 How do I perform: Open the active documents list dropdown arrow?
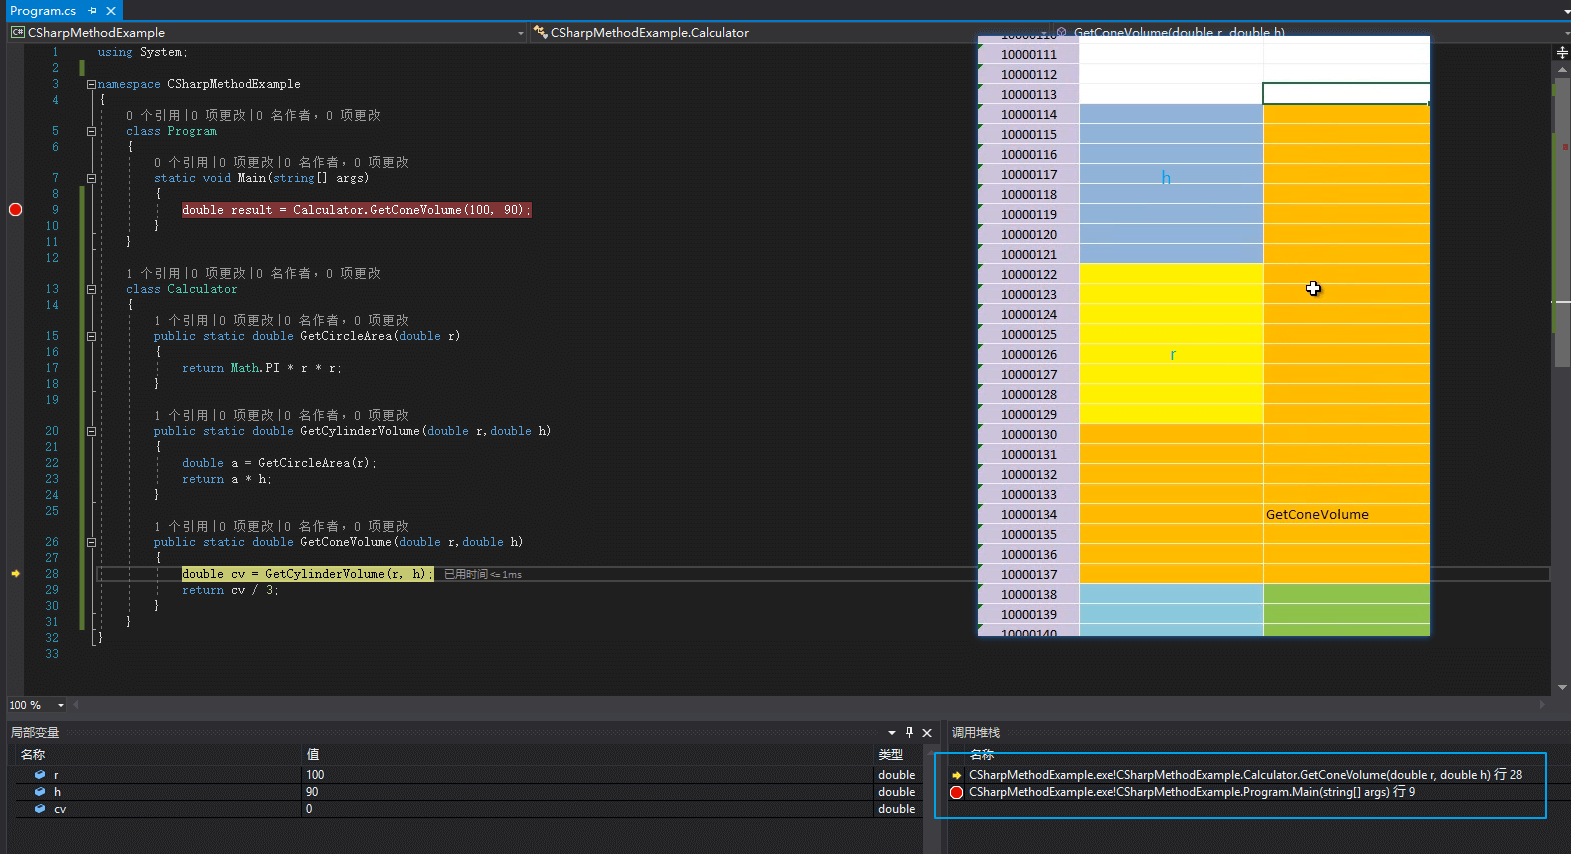pos(1565,11)
